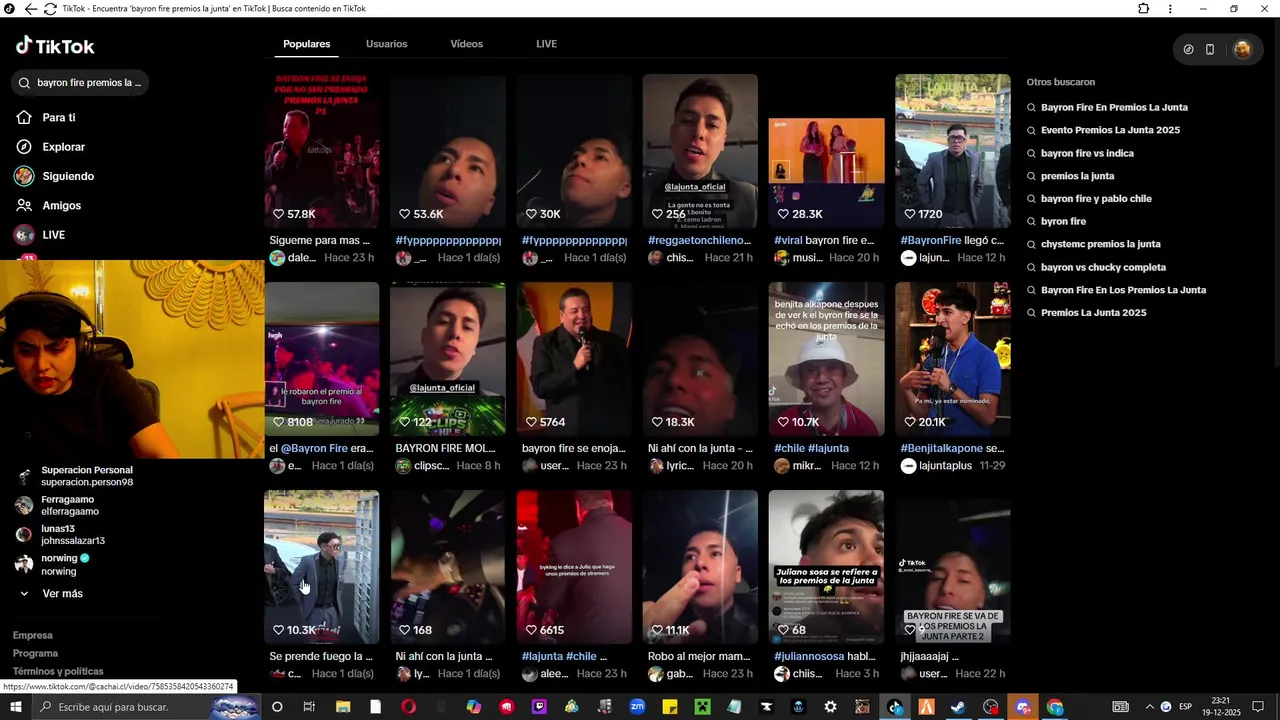The width and height of the screenshot is (1280, 720).
Task: Select the plain premios la junta suggestion
Action: 1077,176
